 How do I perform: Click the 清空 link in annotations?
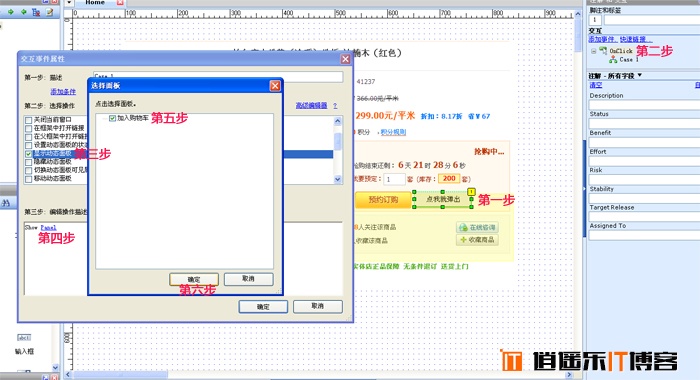click(x=596, y=85)
